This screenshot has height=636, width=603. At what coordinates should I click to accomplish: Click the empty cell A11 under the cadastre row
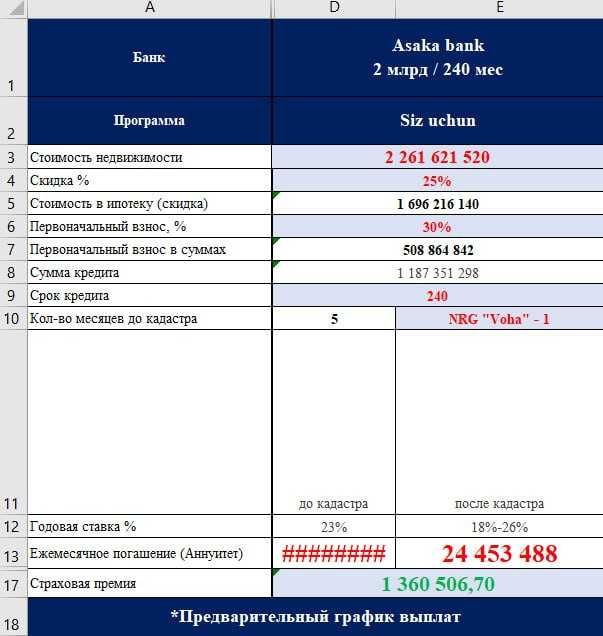[x=150, y=422]
